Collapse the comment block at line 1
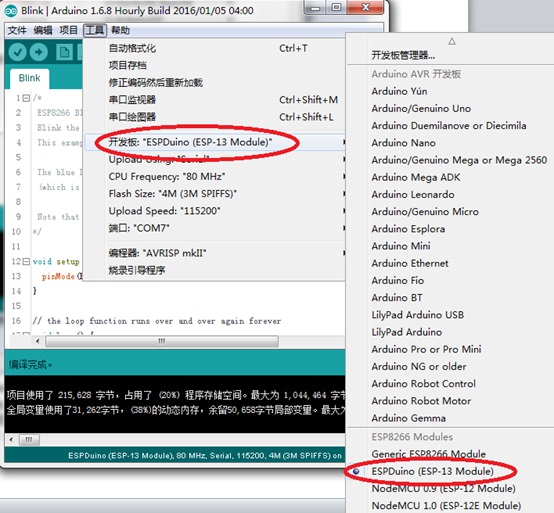This screenshot has height=513, width=554. point(26,98)
